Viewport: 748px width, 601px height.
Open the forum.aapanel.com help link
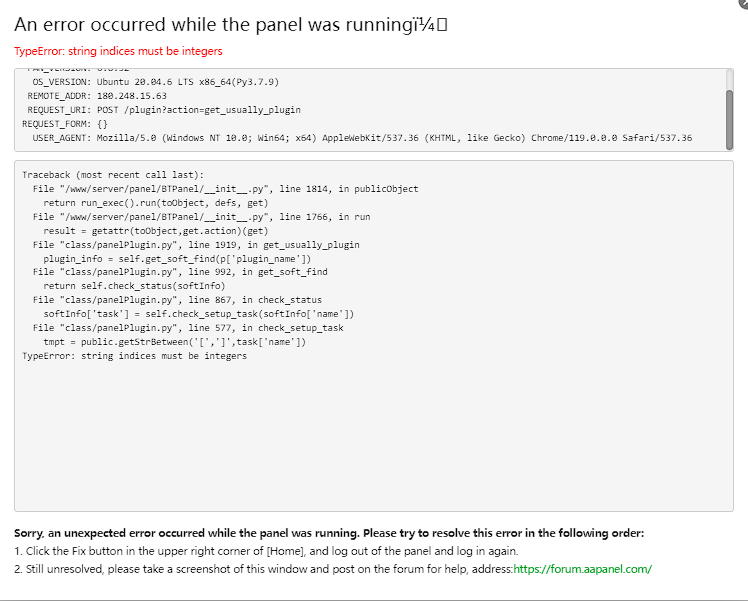(582, 568)
